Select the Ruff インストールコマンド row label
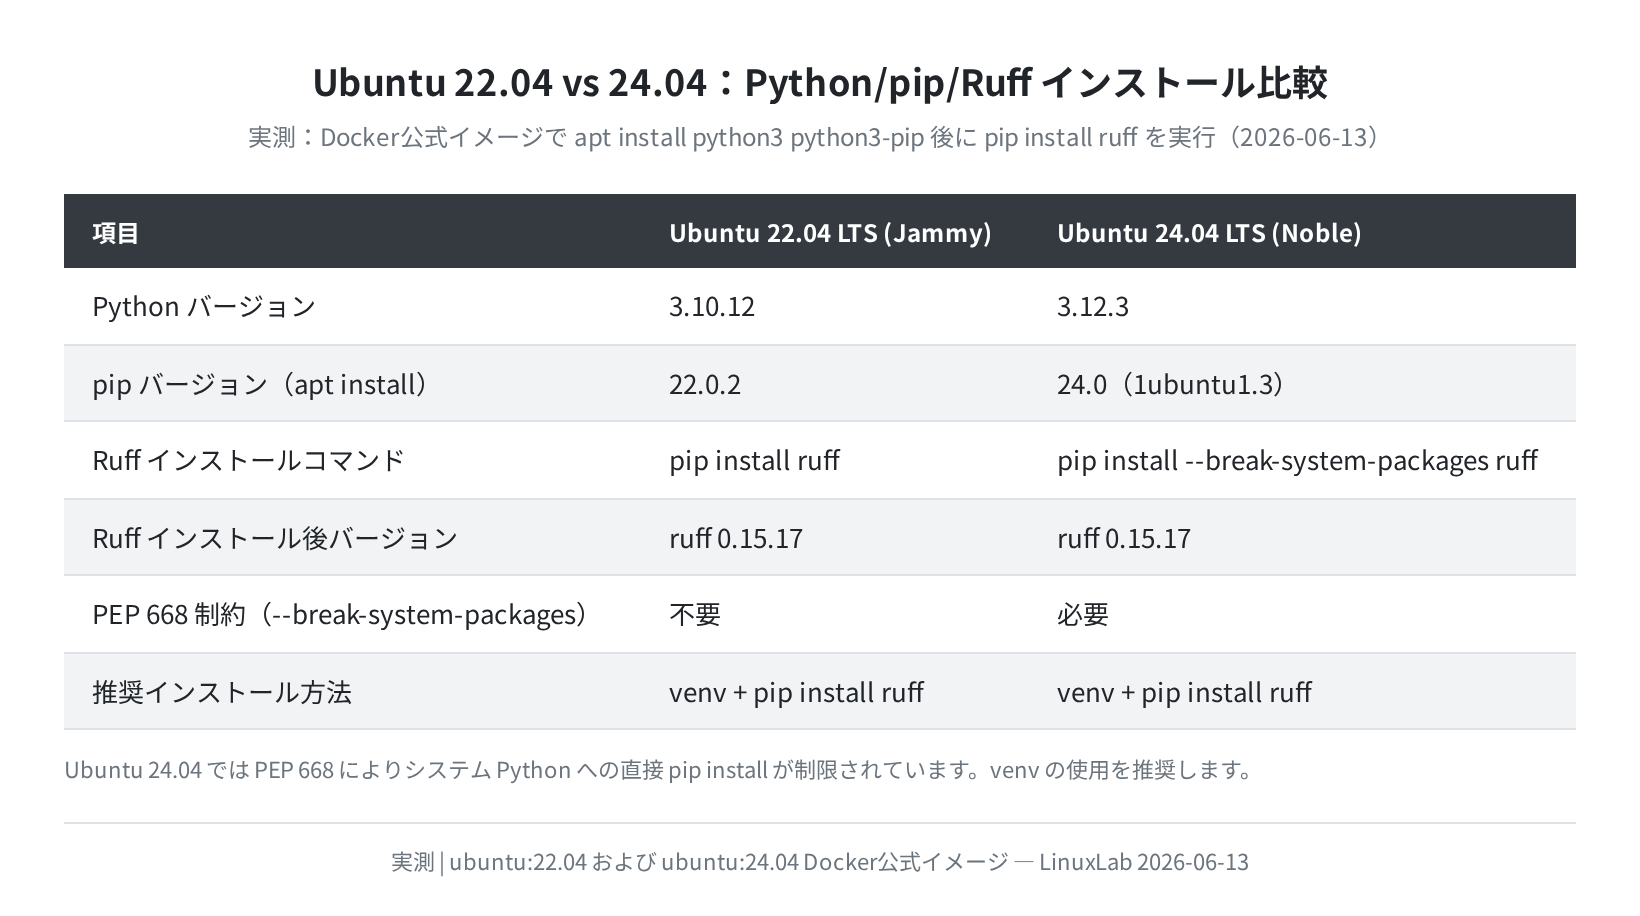Image resolution: width=1640 pixels, height=916 pixels. pyautogui.click(x=248, y=461)
